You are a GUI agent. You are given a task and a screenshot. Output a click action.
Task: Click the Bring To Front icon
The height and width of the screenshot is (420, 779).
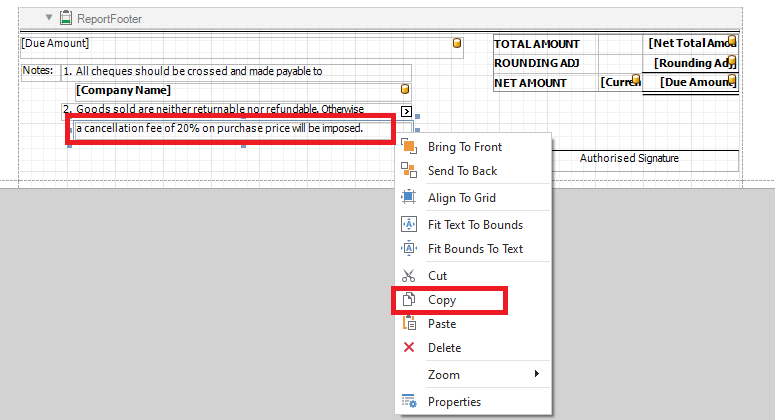[x=409, y=146]
